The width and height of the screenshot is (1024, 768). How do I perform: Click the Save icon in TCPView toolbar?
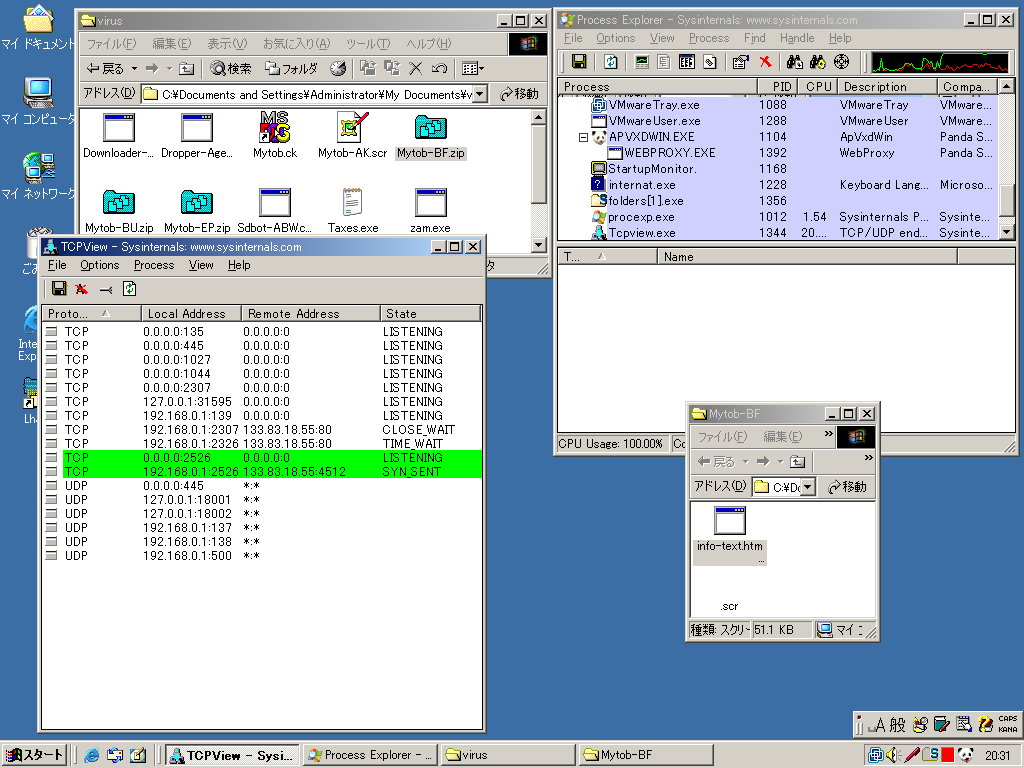(x=59, y=289)
